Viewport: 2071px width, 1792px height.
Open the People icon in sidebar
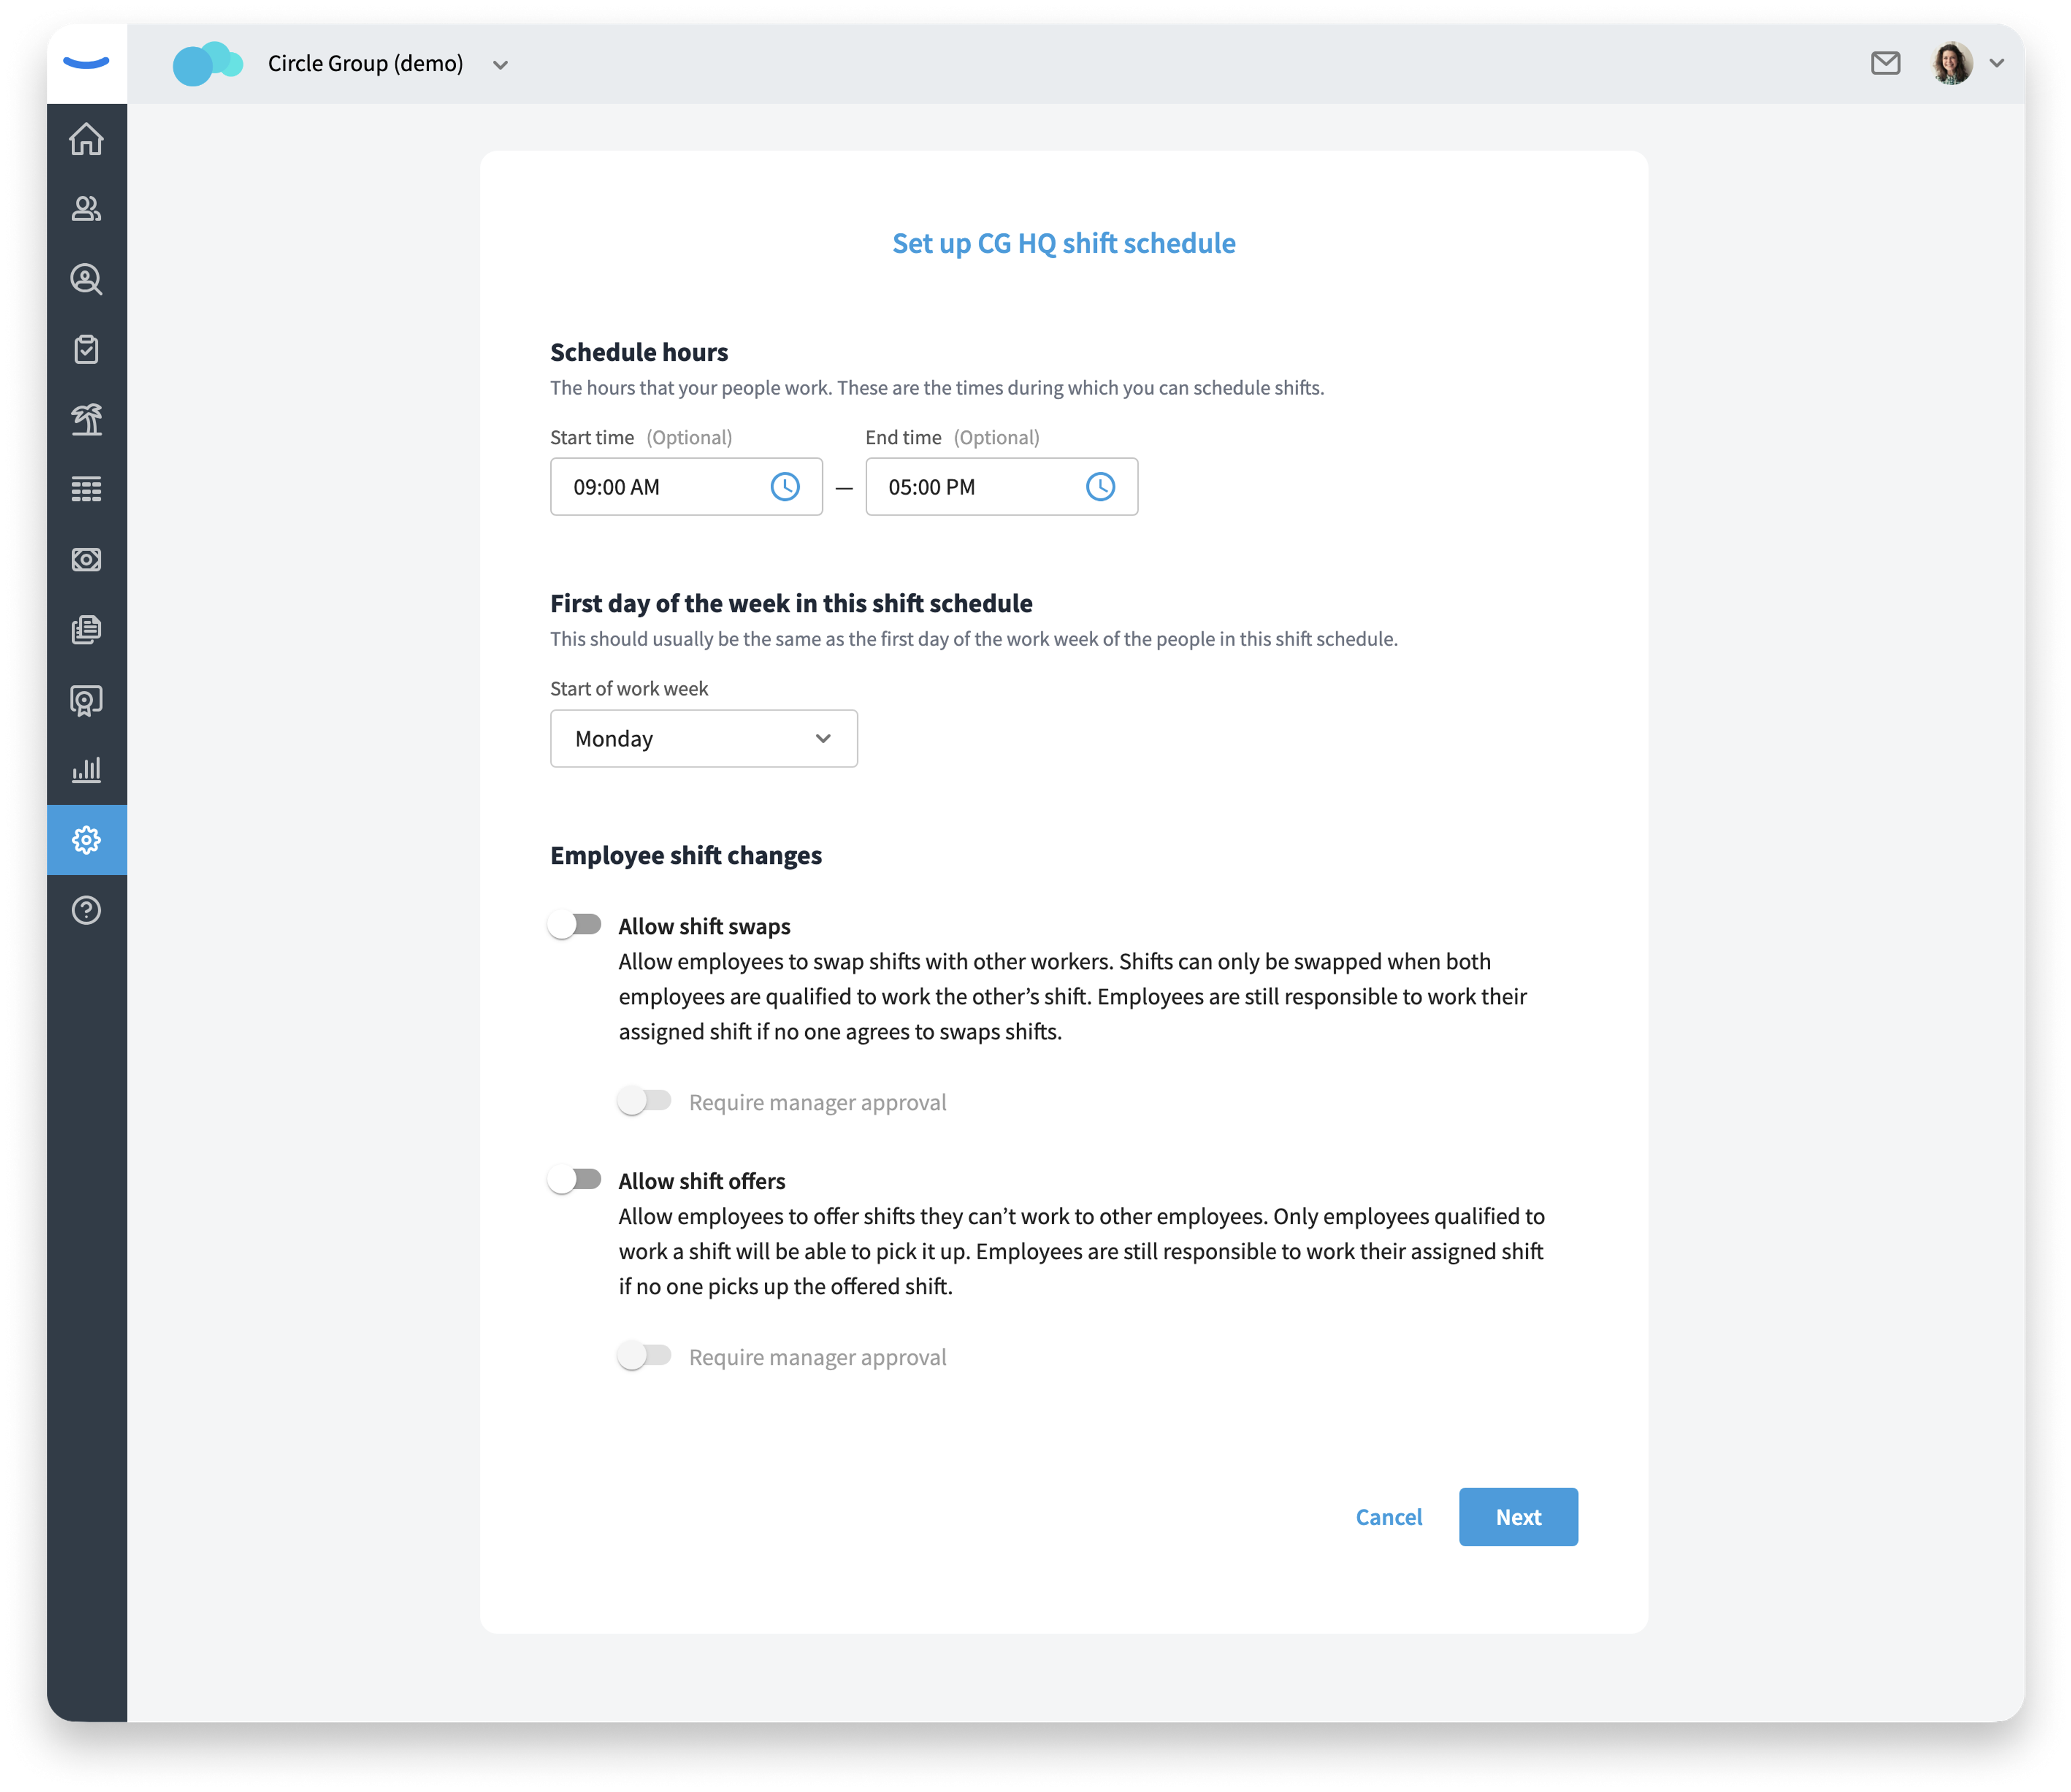(x=86, y=208)
